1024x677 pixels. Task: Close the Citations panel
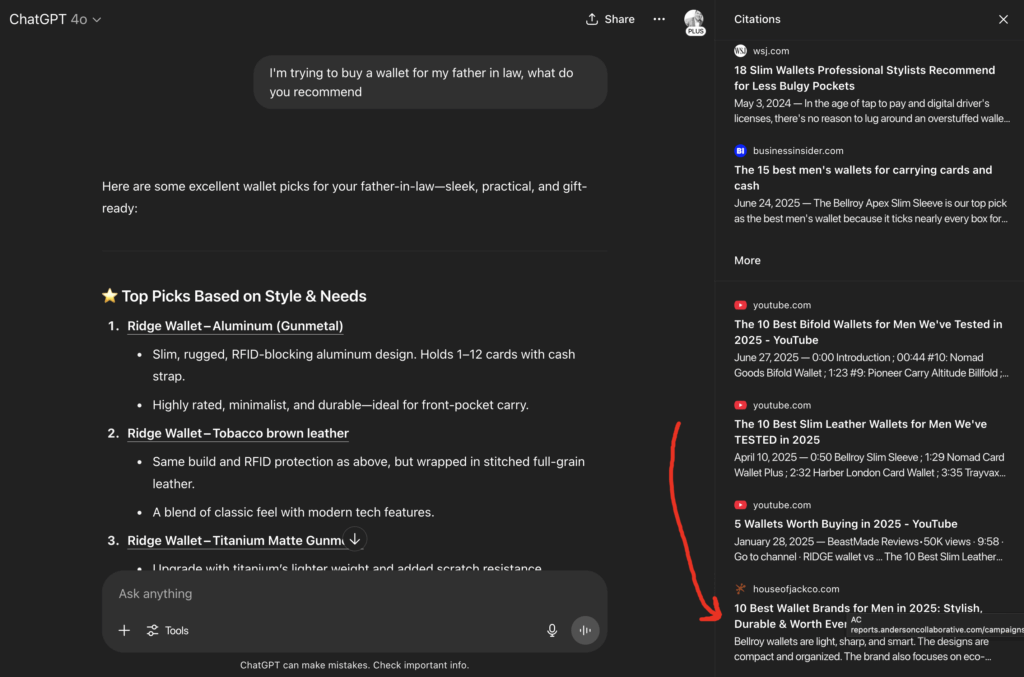click(1003, 20)
